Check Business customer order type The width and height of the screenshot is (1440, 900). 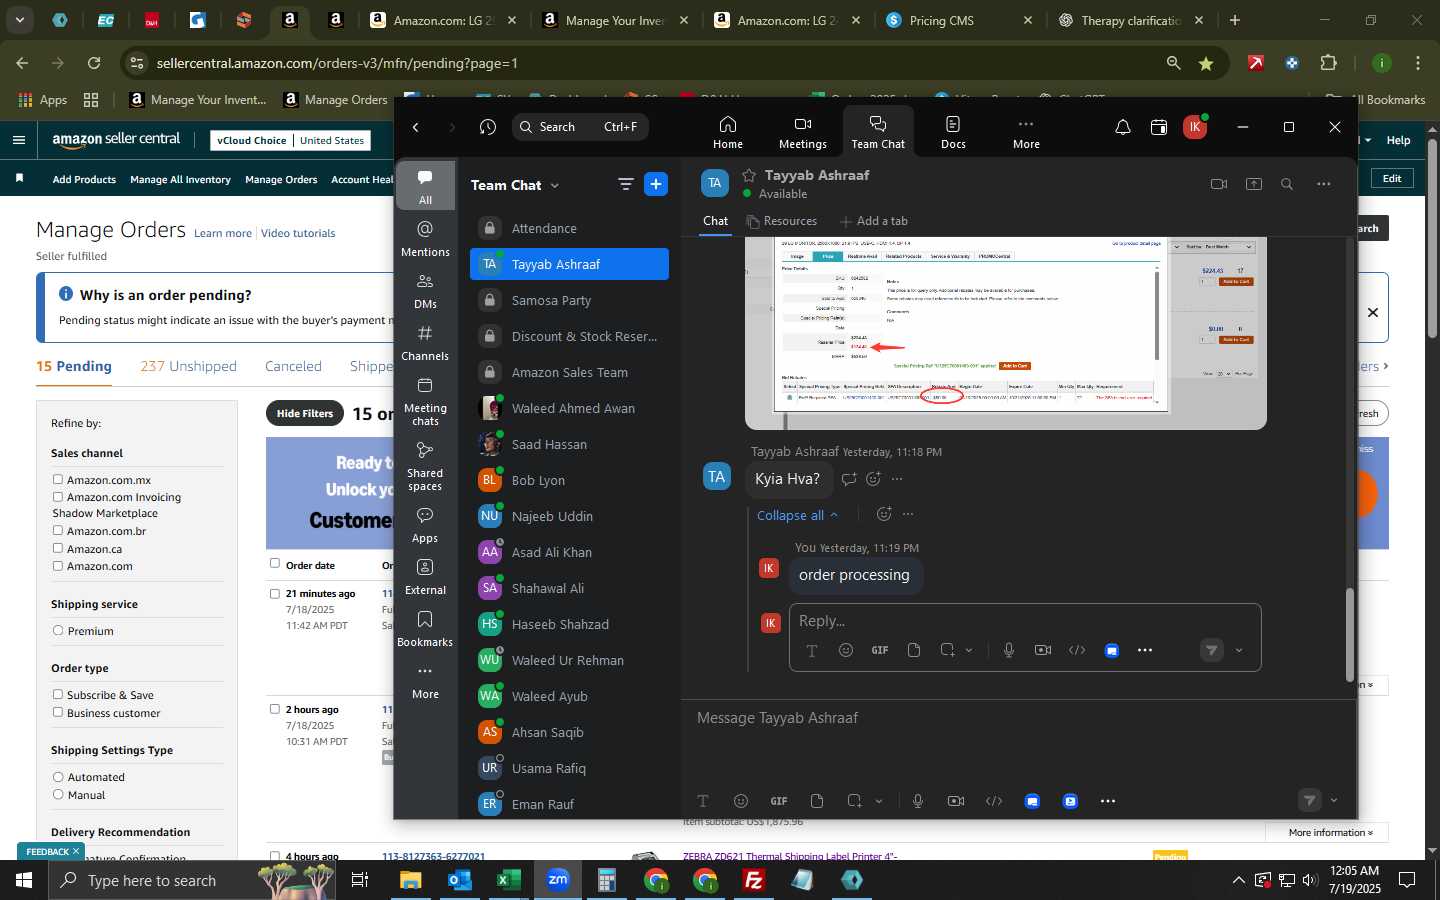click(58, 713)
